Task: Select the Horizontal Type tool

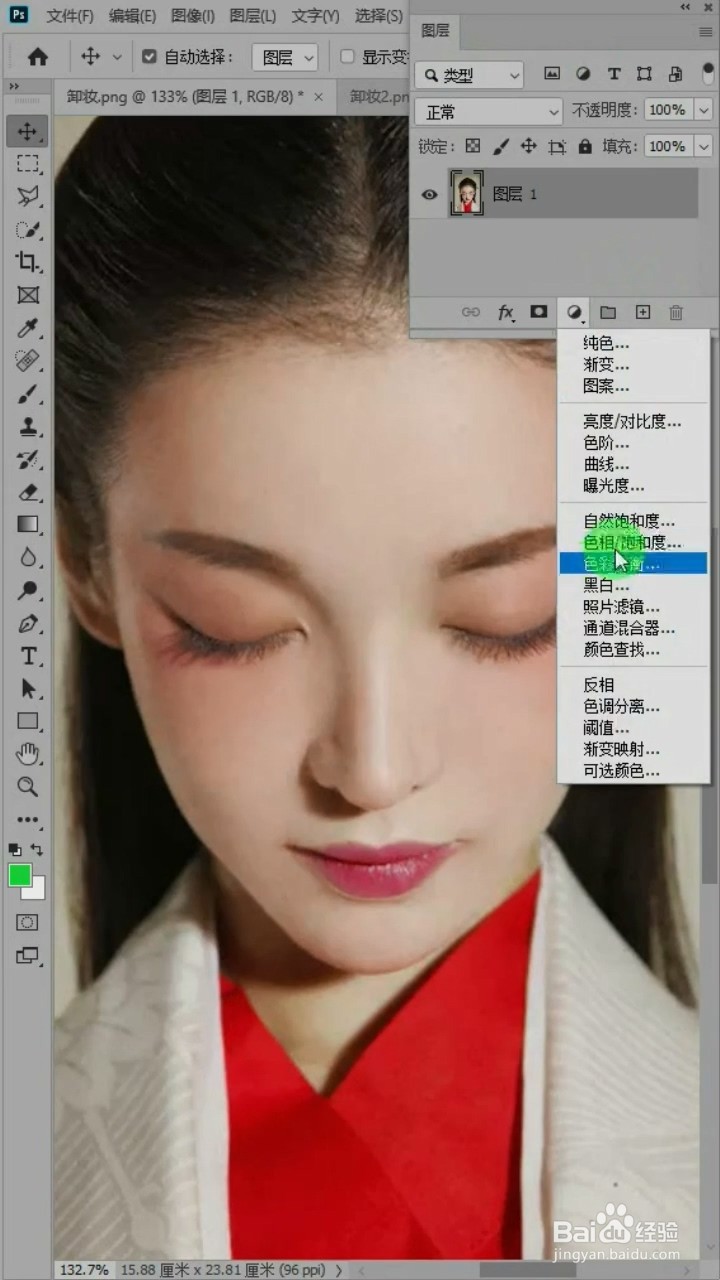Action: coord(28,656)
